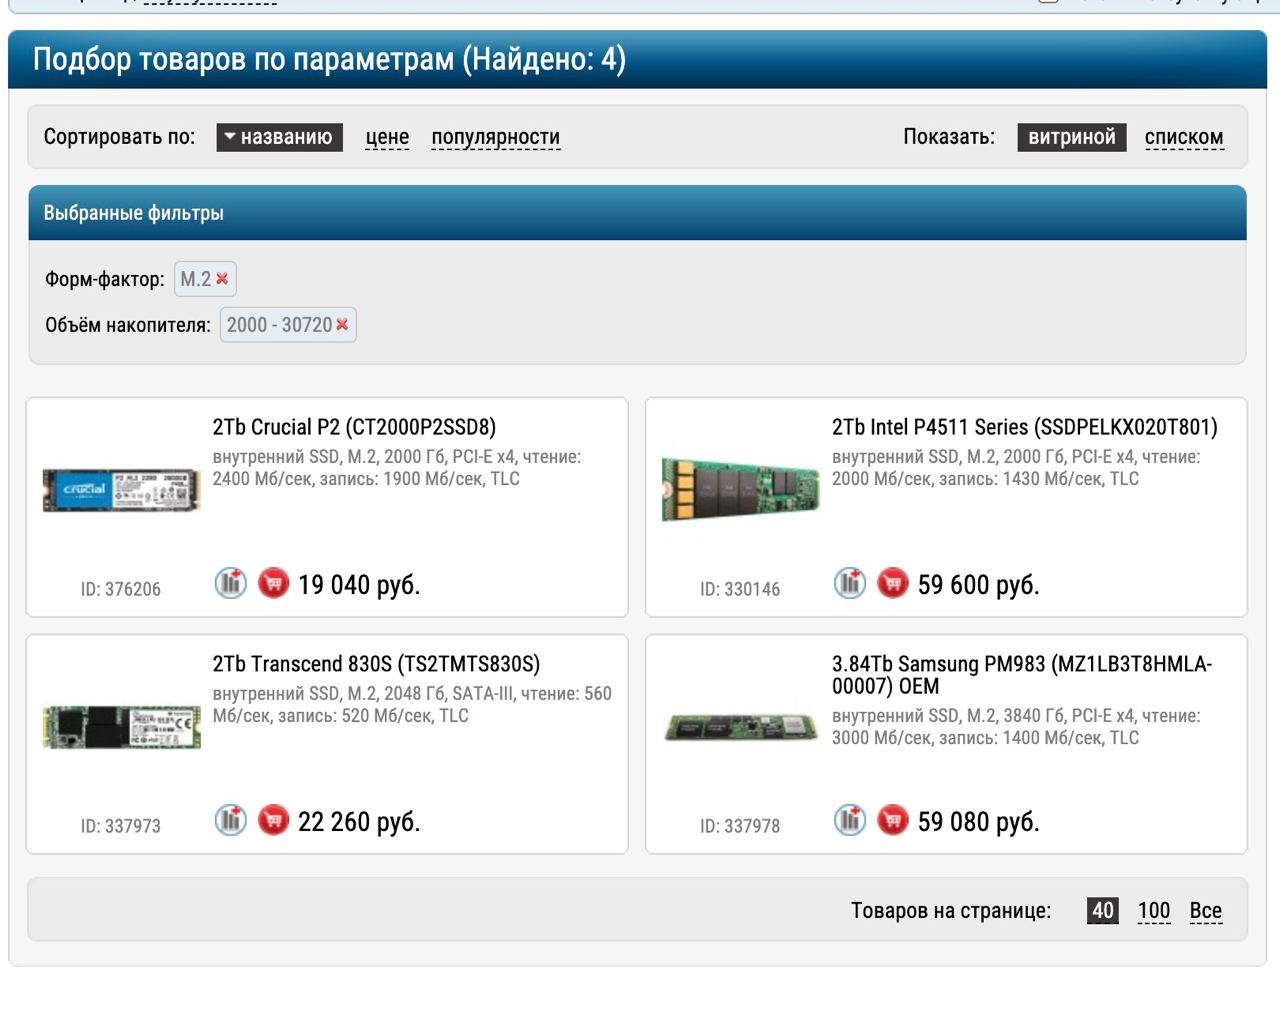Remove the 2000 - 30720 capacity filter
Image resolution: width=1280 pixels, height=1027 pixels.
pos(342,325)
